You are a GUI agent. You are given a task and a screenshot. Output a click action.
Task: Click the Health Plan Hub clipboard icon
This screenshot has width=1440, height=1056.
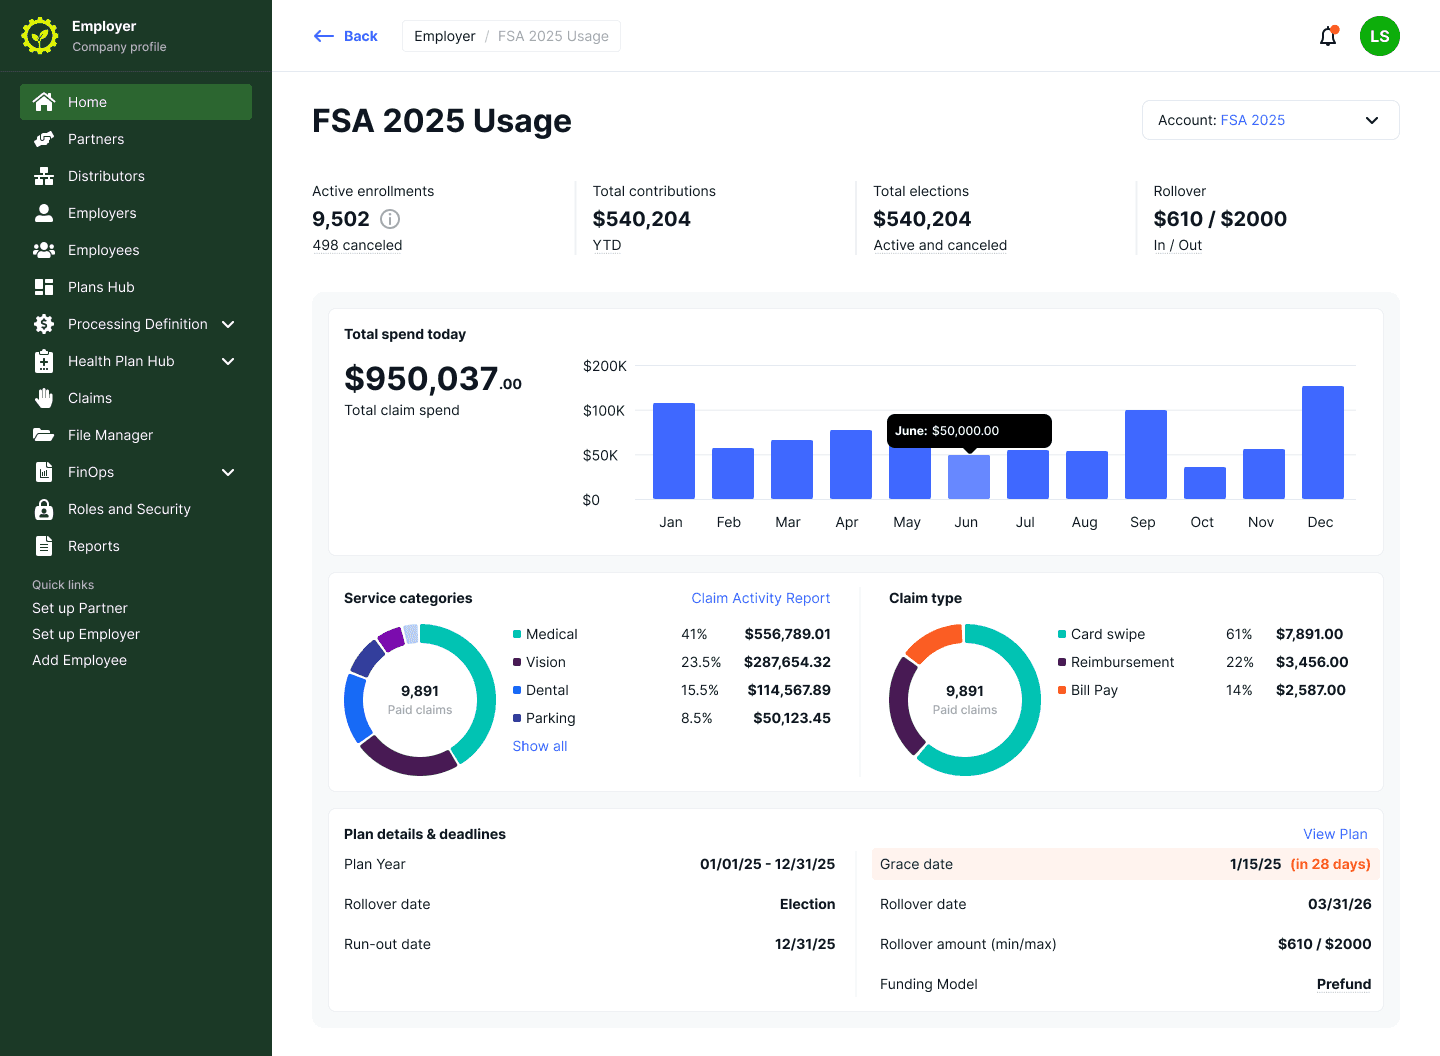(44, 361)
